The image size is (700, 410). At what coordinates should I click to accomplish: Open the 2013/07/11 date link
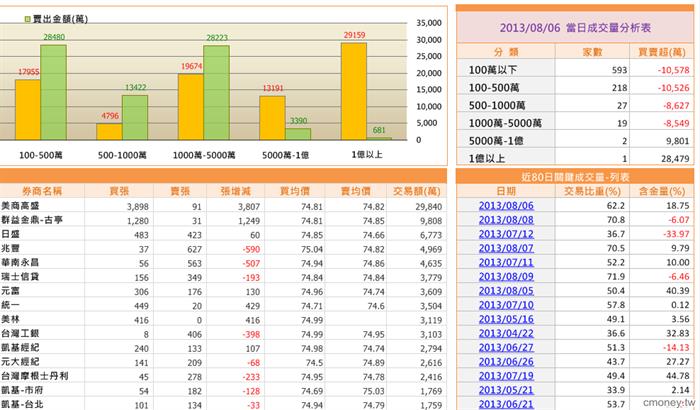click(506, 262)
